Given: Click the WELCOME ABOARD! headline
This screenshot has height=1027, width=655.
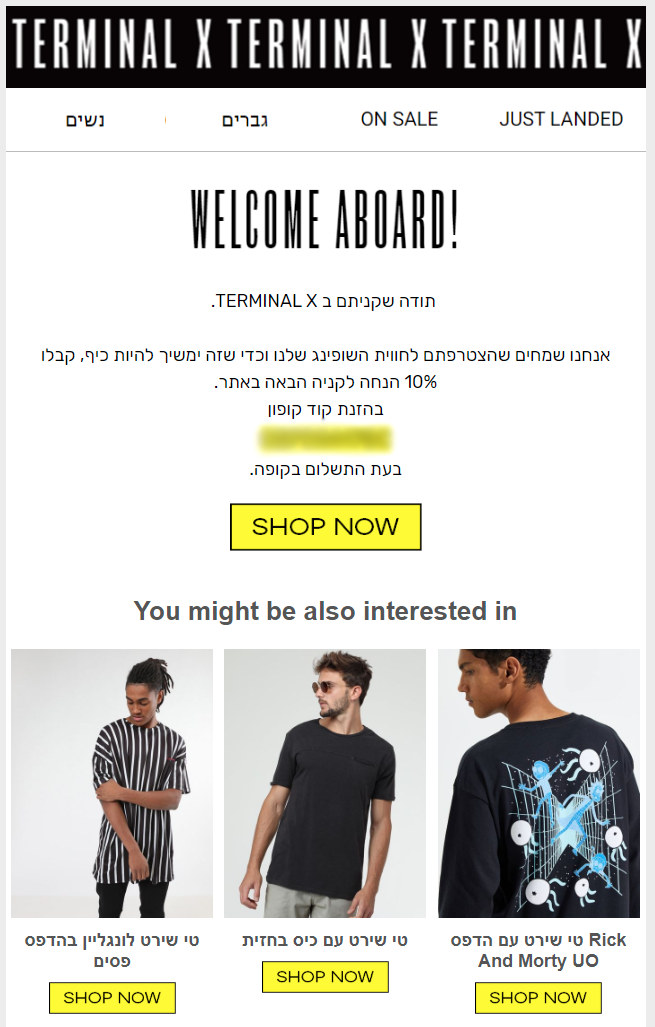Looking at the screenshot, I should (326, 219).
